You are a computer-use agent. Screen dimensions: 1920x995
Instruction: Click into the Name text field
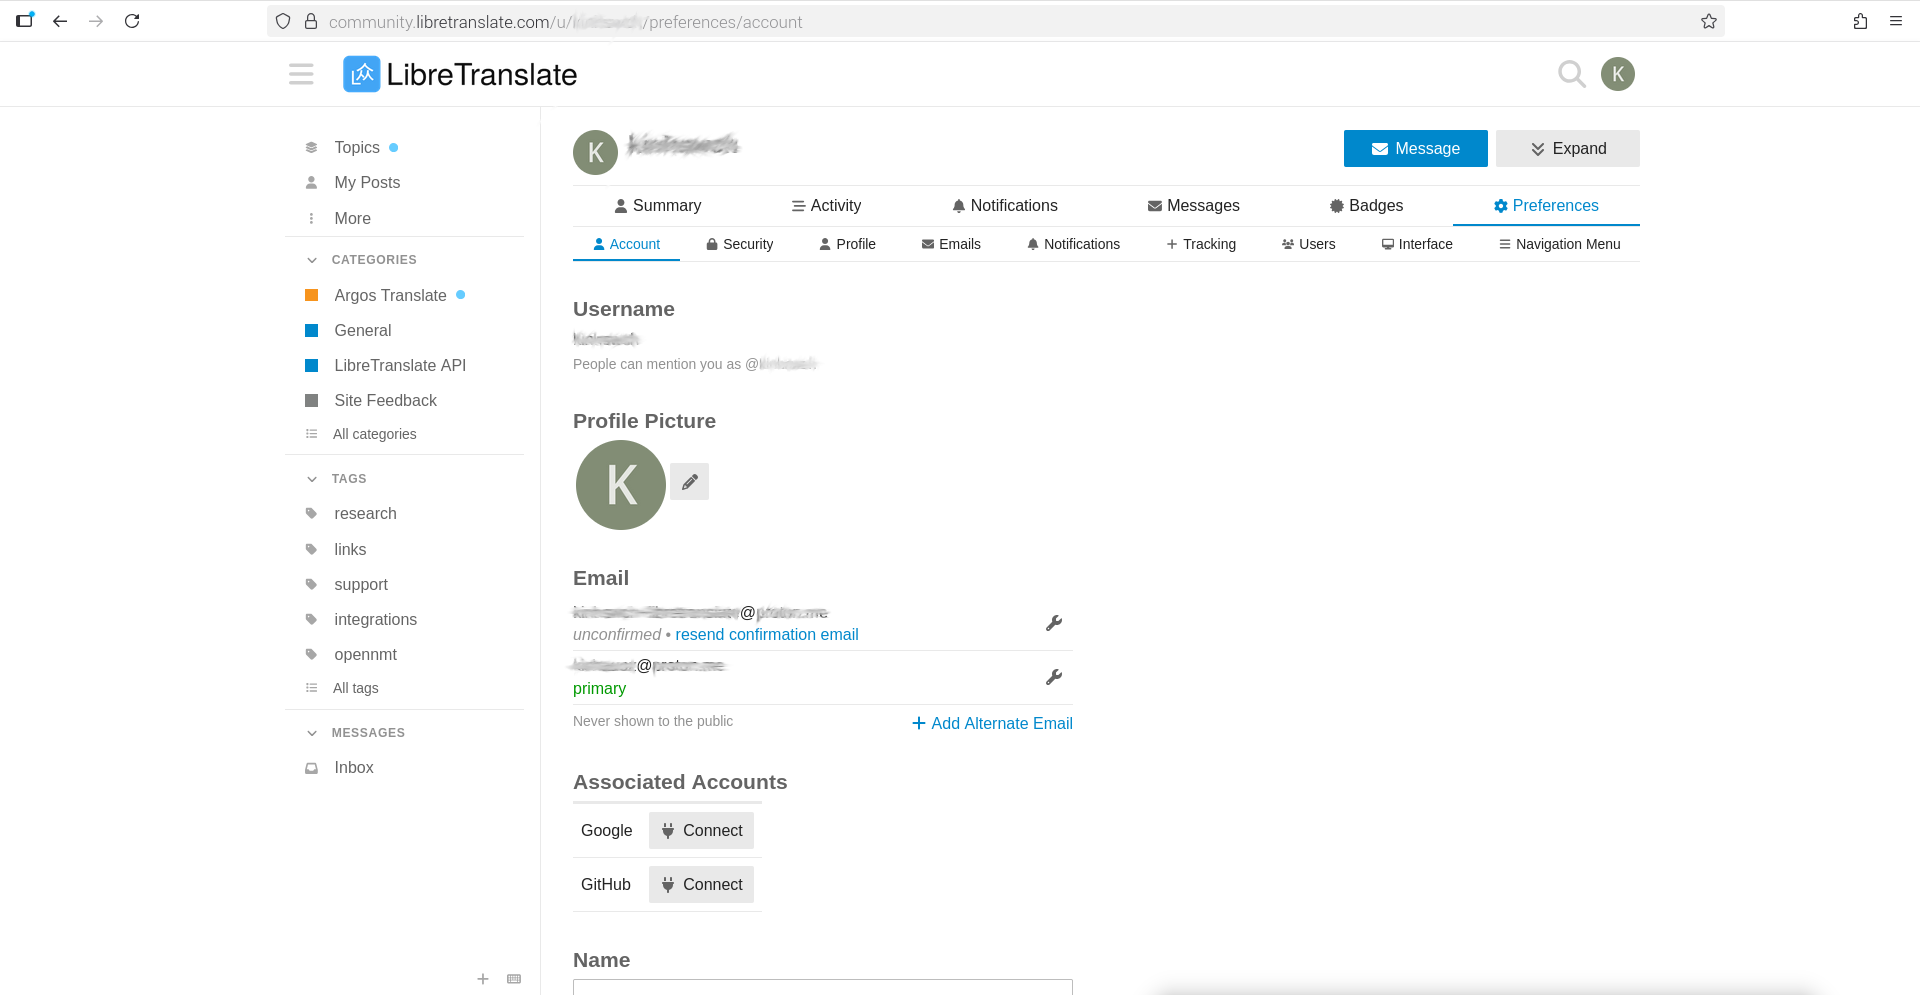tap(822, 987)
